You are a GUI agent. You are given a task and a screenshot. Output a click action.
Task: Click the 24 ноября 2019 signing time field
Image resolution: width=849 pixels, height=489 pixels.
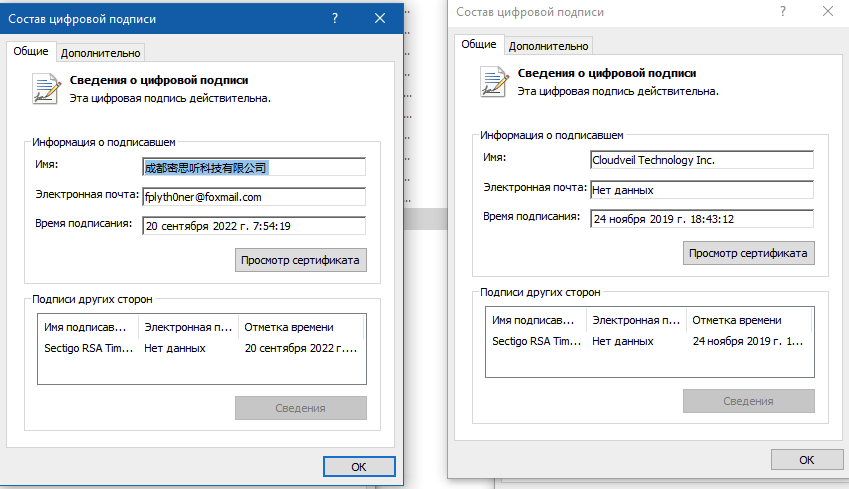point(702,219)
